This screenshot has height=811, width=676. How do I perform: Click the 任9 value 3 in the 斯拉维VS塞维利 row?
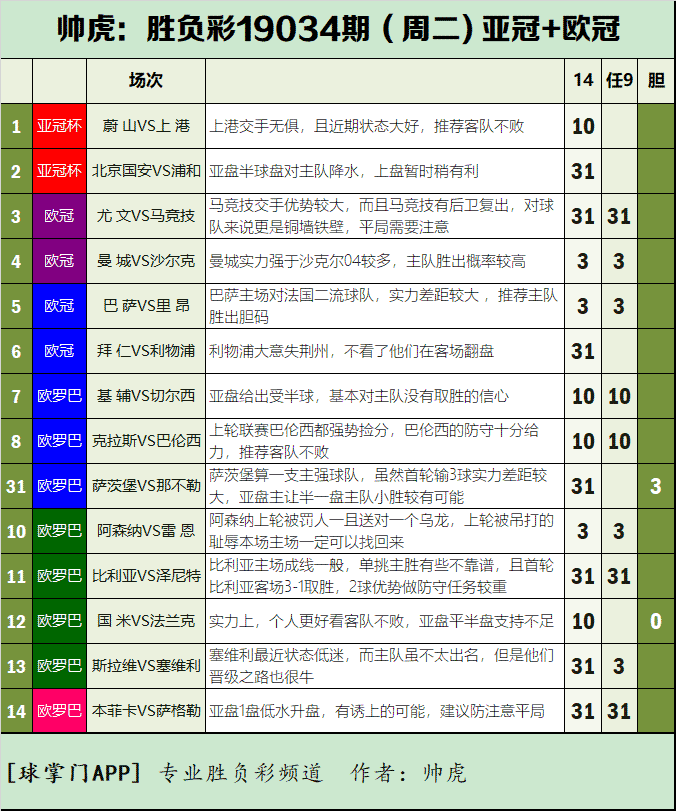(619, 666)
